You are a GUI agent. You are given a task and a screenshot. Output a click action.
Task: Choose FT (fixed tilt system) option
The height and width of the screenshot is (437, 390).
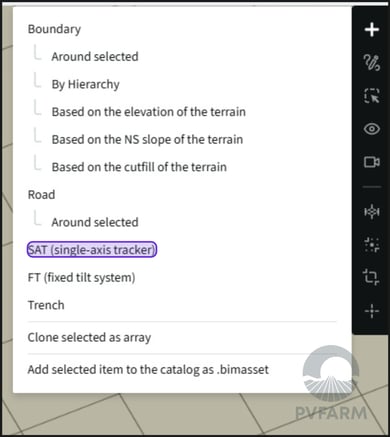pos(81,277)
